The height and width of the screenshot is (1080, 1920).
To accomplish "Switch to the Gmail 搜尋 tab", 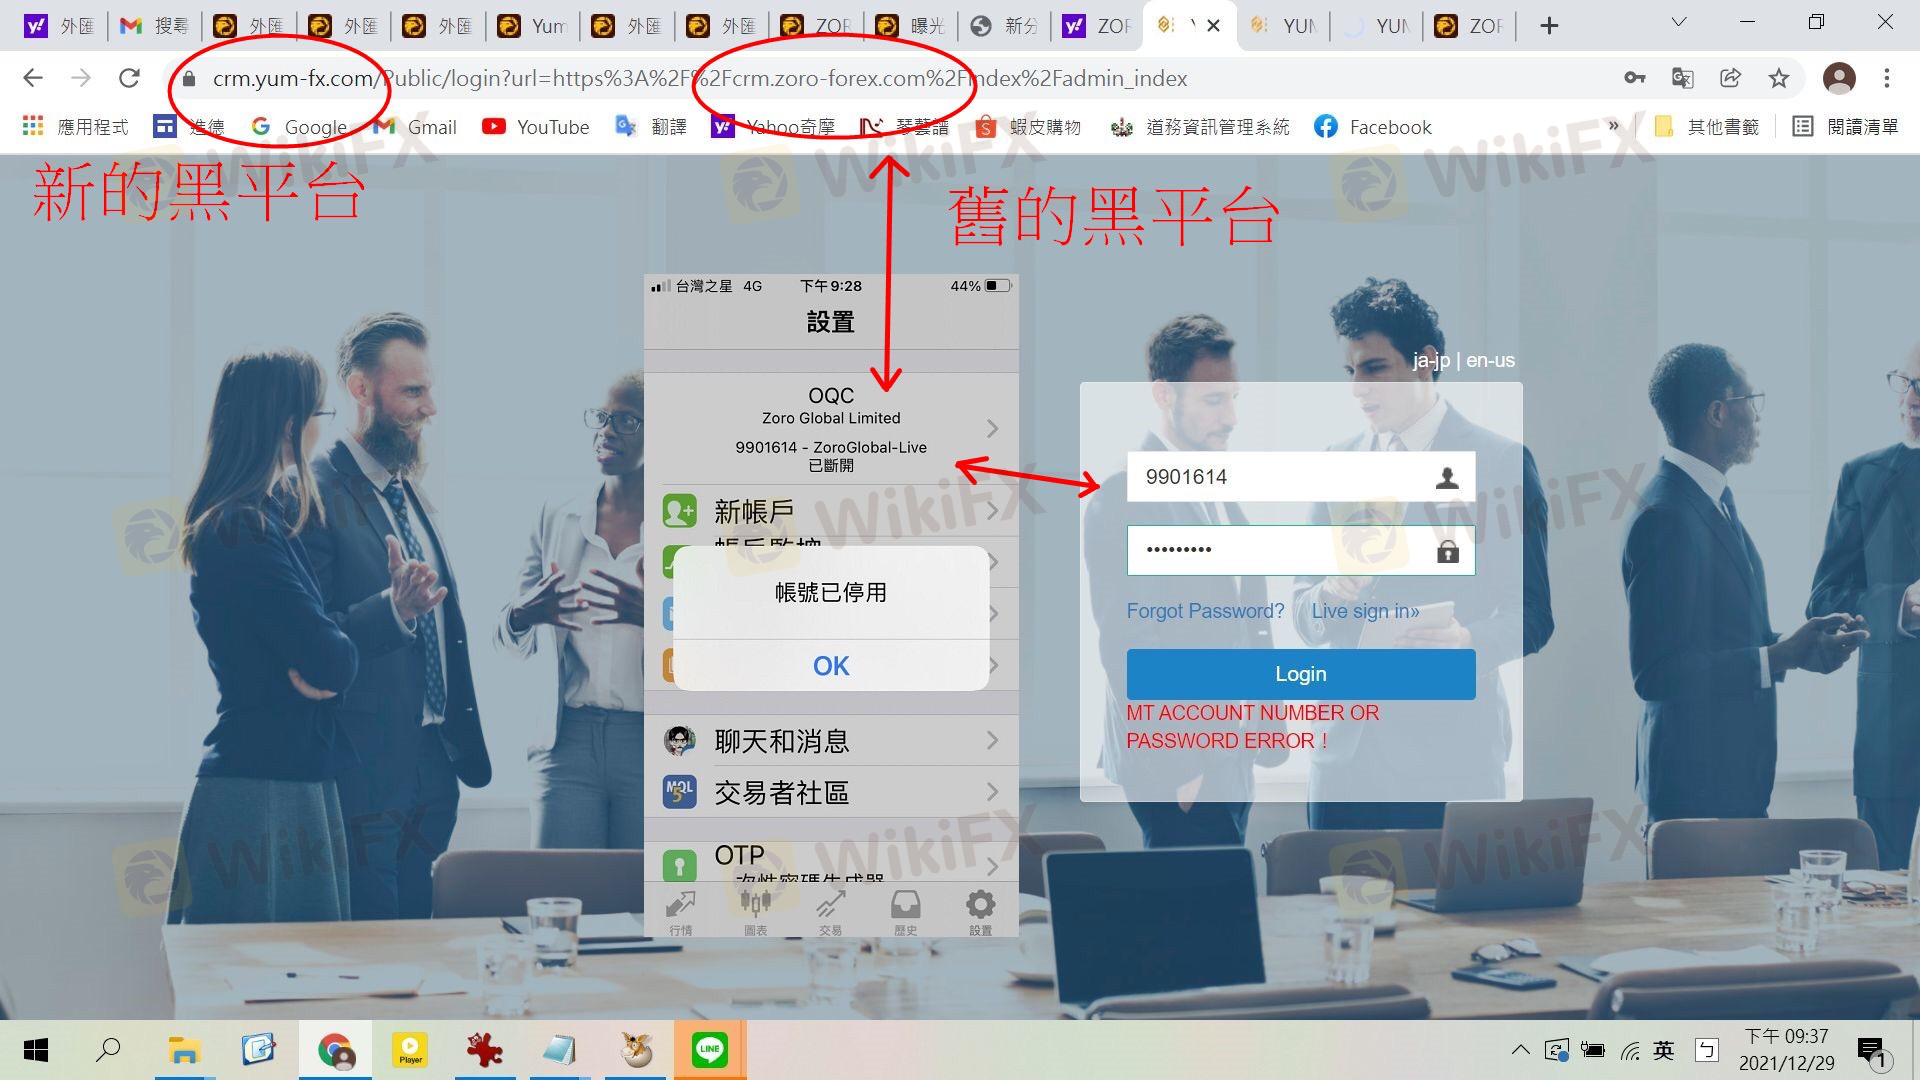I will (x=153, y=26).
